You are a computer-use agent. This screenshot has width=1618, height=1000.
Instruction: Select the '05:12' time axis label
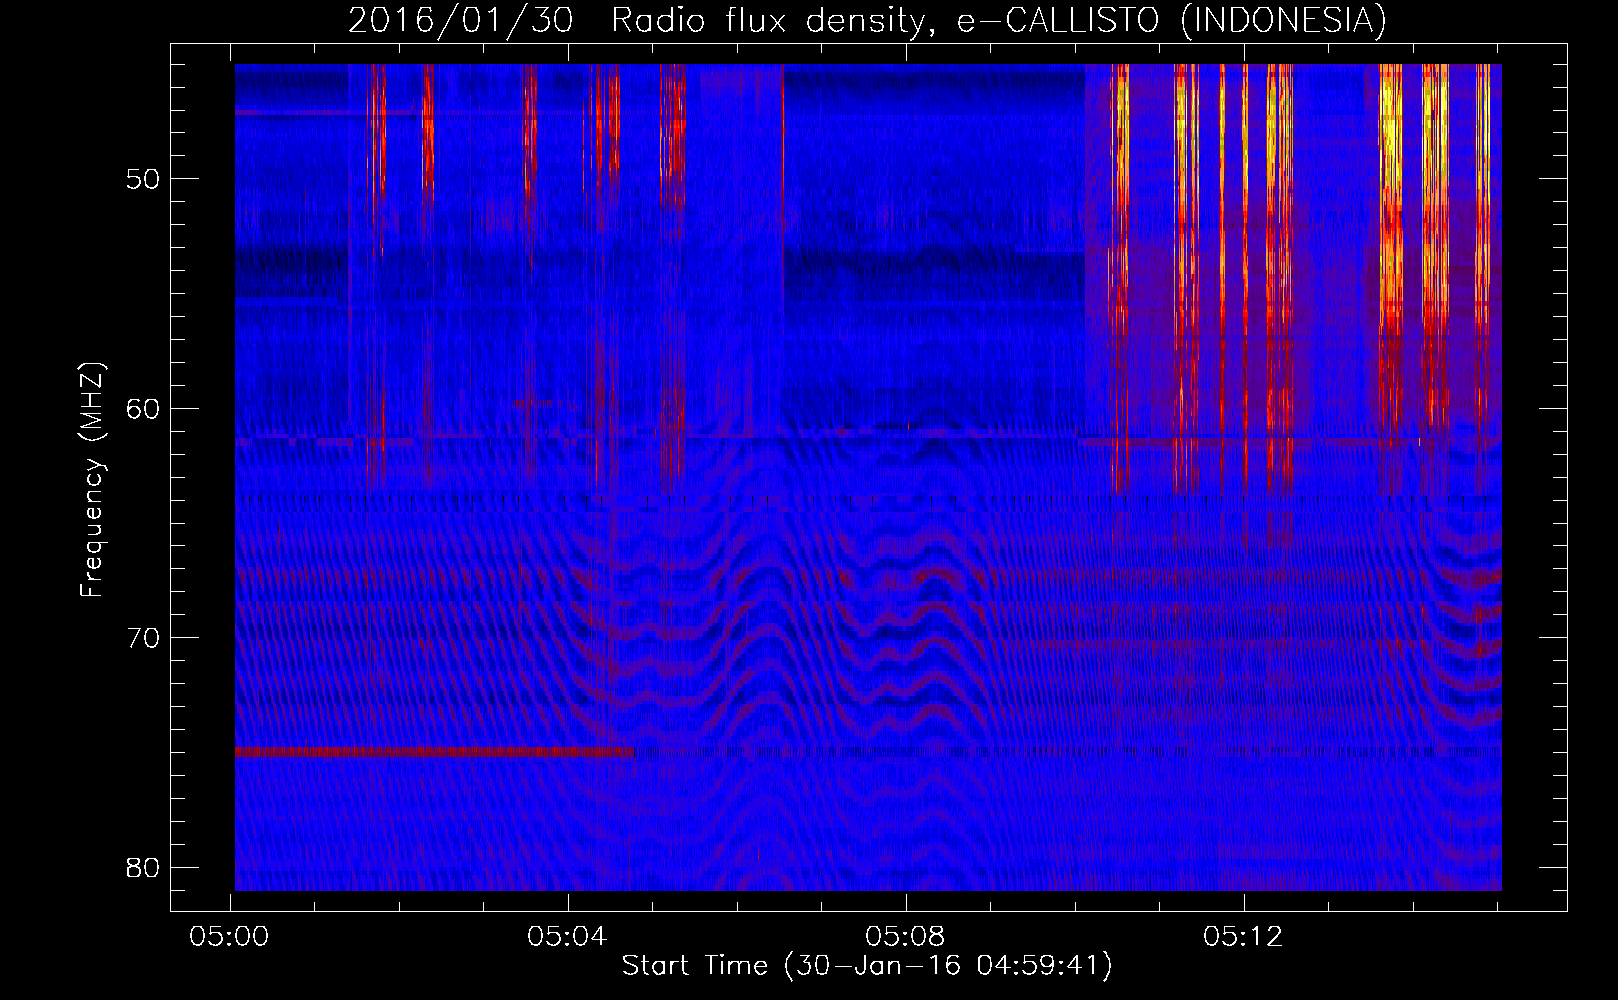pos(1243,937)
